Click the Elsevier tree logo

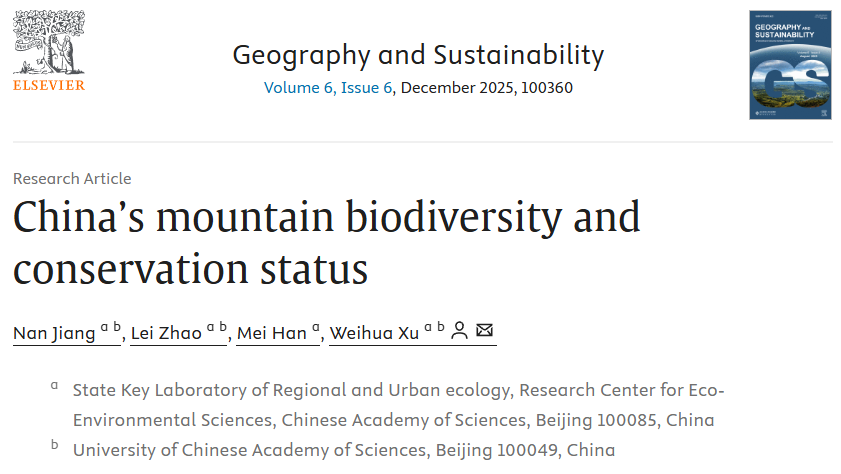pyautogui.click(x=48, y=42)
